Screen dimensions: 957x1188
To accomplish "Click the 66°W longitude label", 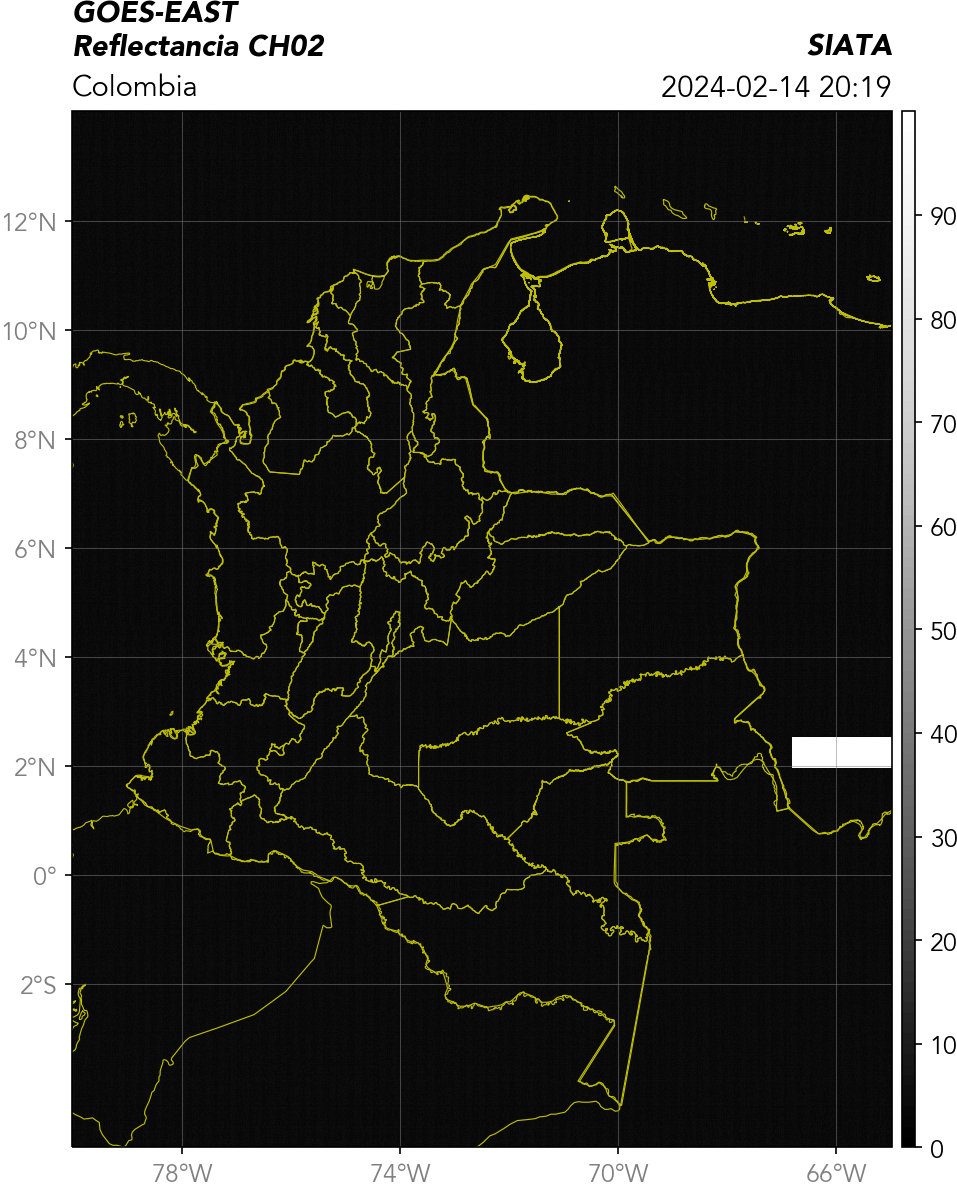I will [x=836, y=1173].
